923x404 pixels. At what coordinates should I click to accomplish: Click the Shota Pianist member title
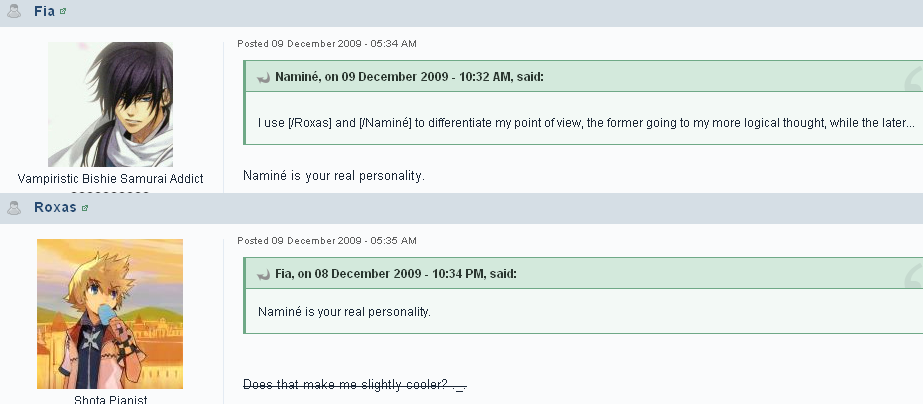tap(110, 400)
